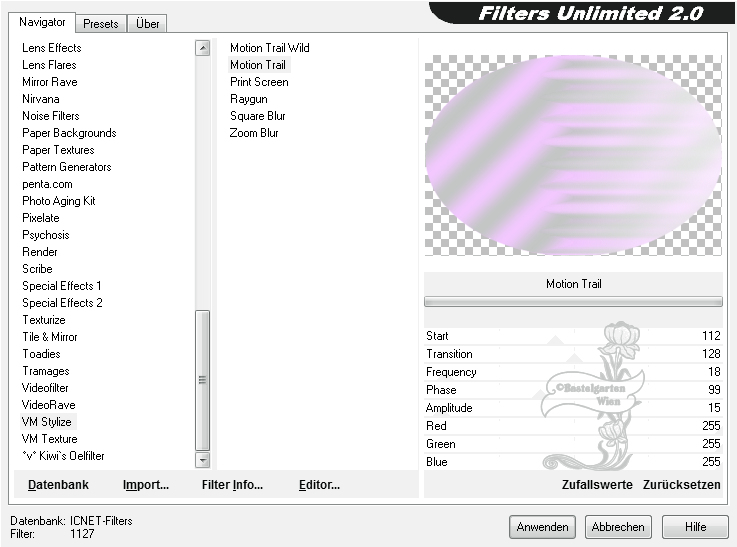The image size is (737, 547).
Task: Select the Mirror Rave category
Action: click(x=50, y=82)
